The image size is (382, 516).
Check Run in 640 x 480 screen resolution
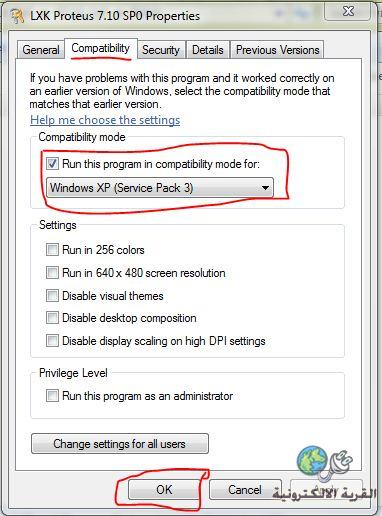click(x=52, y=273)
